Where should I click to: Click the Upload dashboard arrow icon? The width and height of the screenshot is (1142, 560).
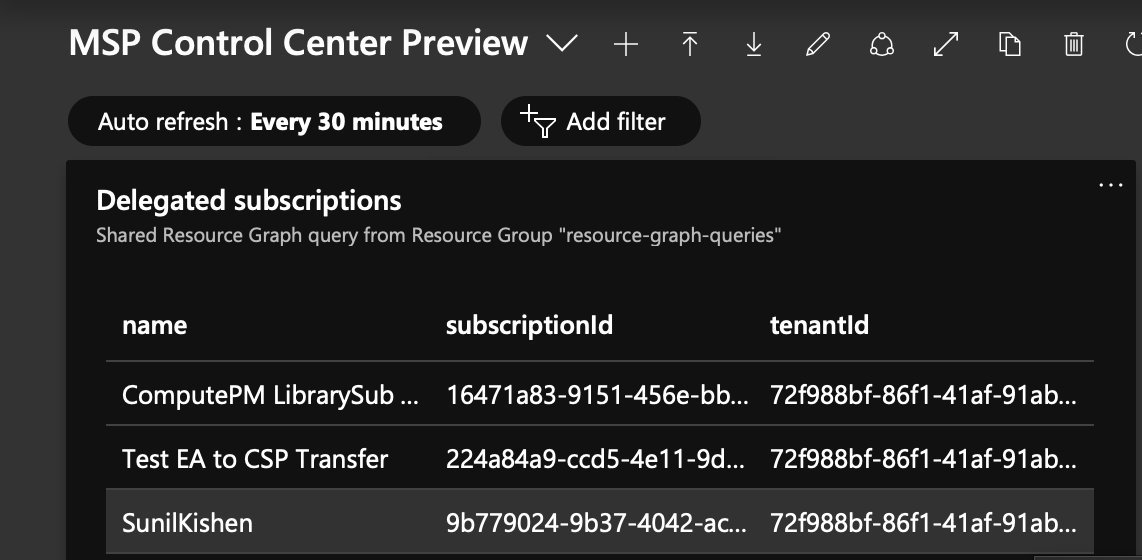[x=690, y=44]
